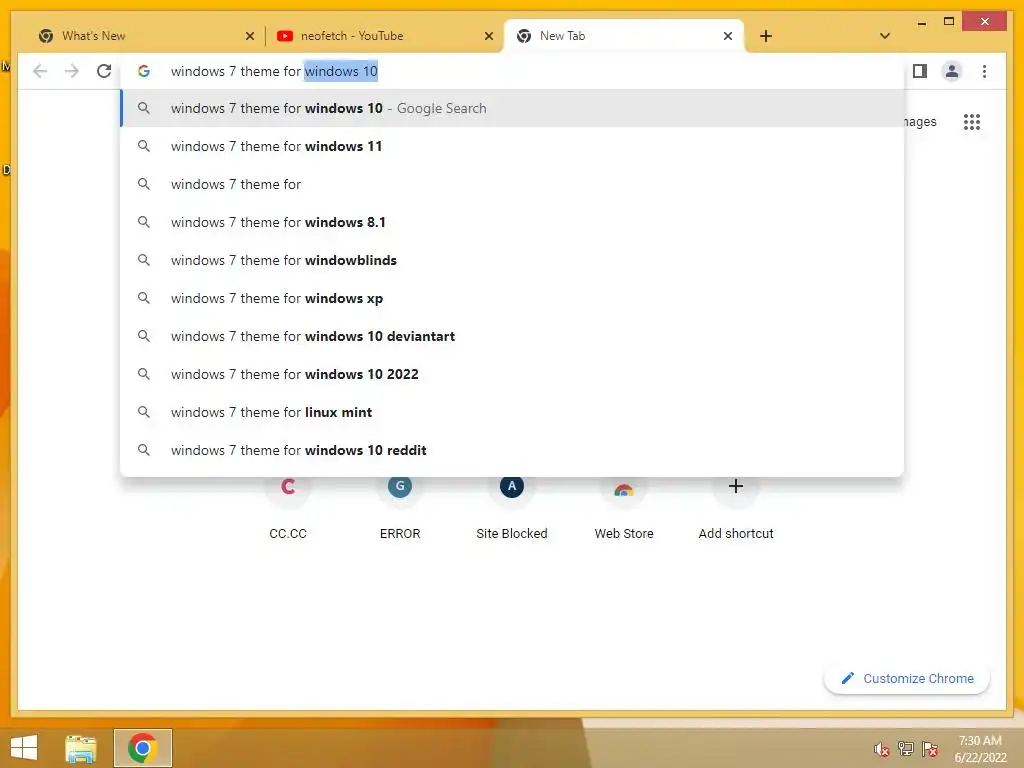The height and width of the screenshot is (768, 1024).
Task: Open the Windows Start button
Action: [24, 748]
